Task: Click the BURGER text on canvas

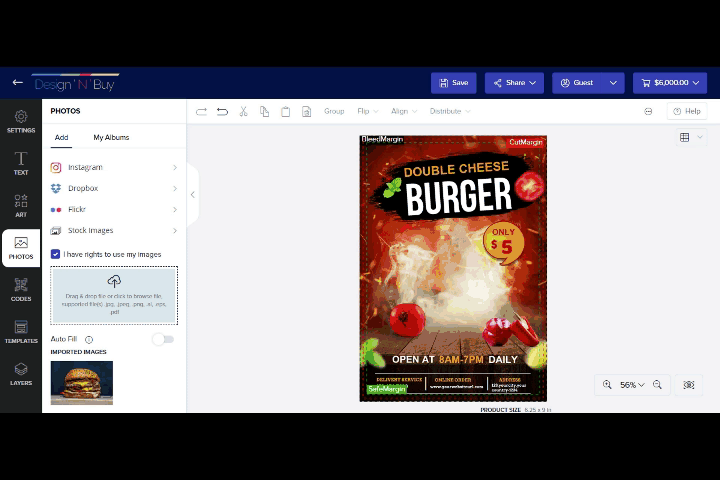Action: [458, 197]
